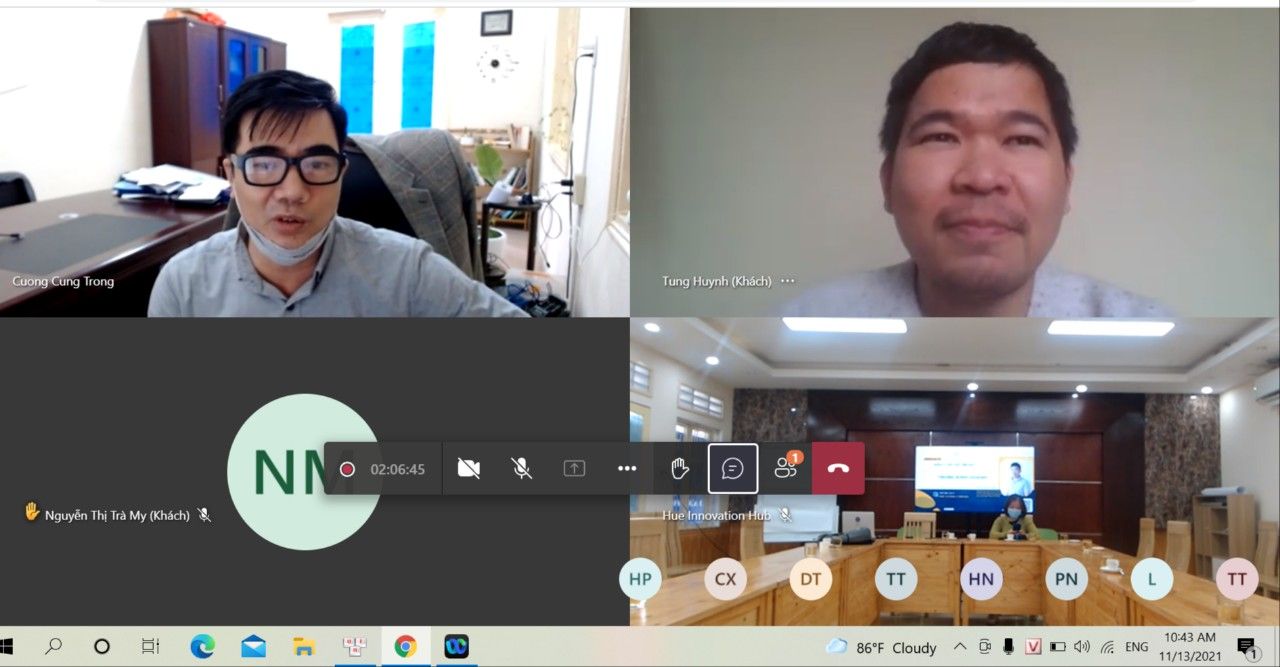Screen dimensions: 1280x667
Task: Turn on the camera in the meeting toolbar
Action: click(468, 469)
